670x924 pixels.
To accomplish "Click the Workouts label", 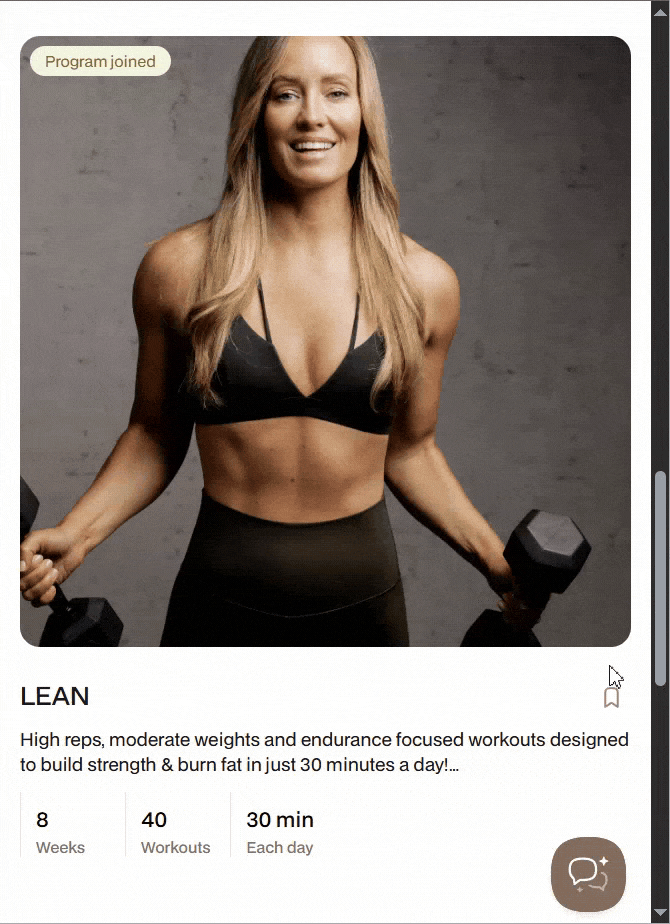I will [176, 847].
